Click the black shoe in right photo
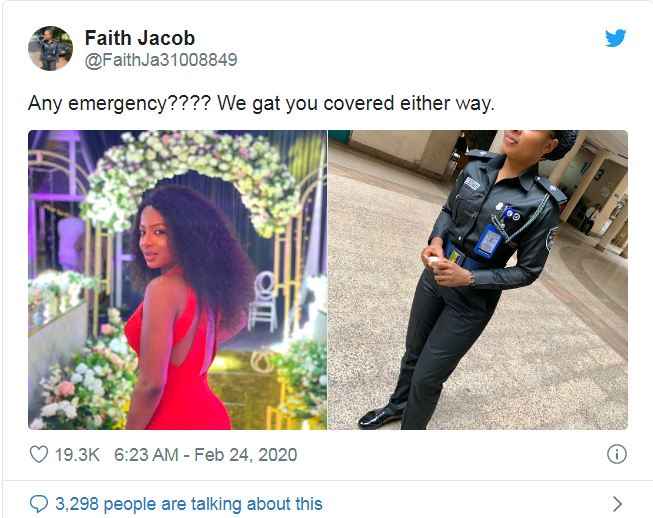Image resolution: width=653 pixels, height=518 pixels. [x=380, y=416]
